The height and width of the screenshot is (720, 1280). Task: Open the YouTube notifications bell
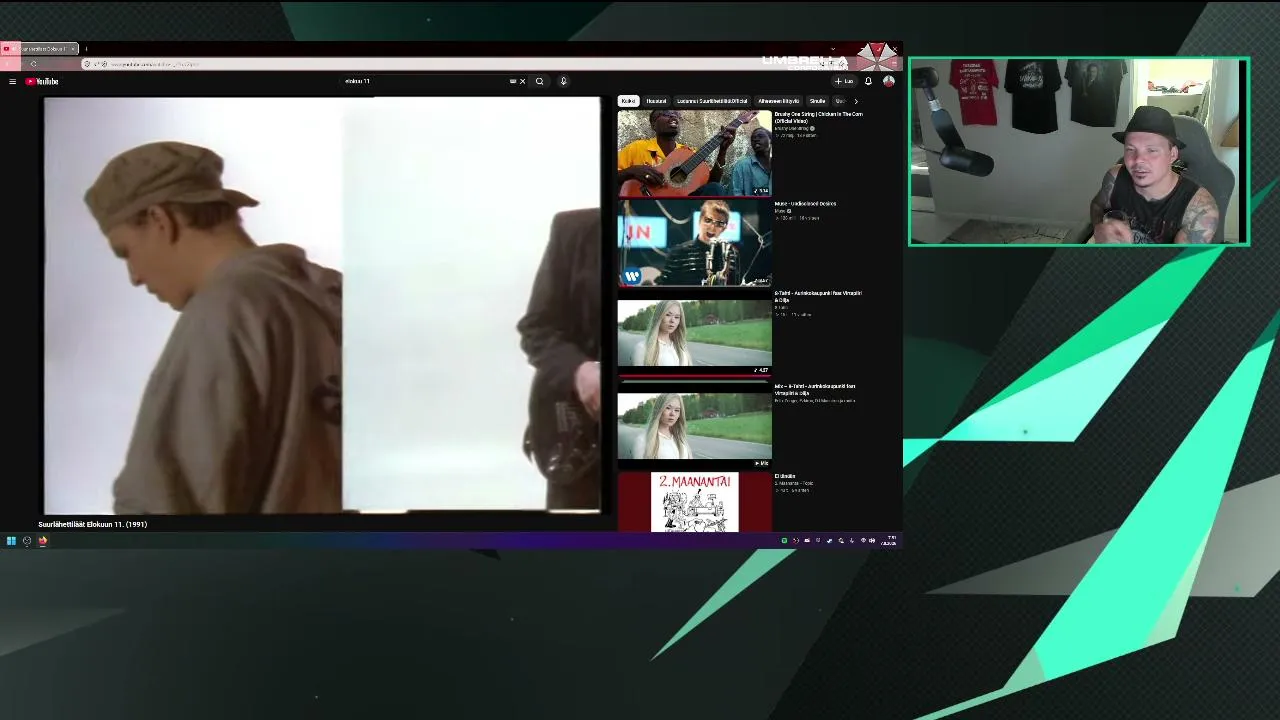point(868,81)
